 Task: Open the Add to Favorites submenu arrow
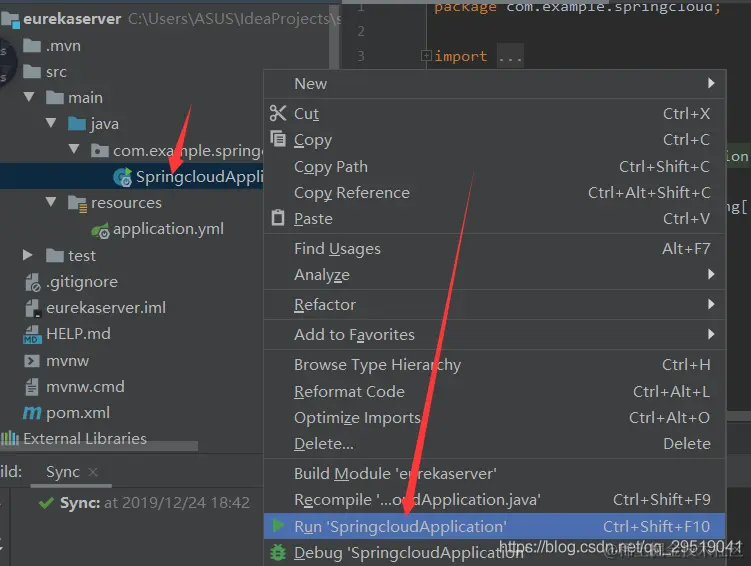[711, 334]
